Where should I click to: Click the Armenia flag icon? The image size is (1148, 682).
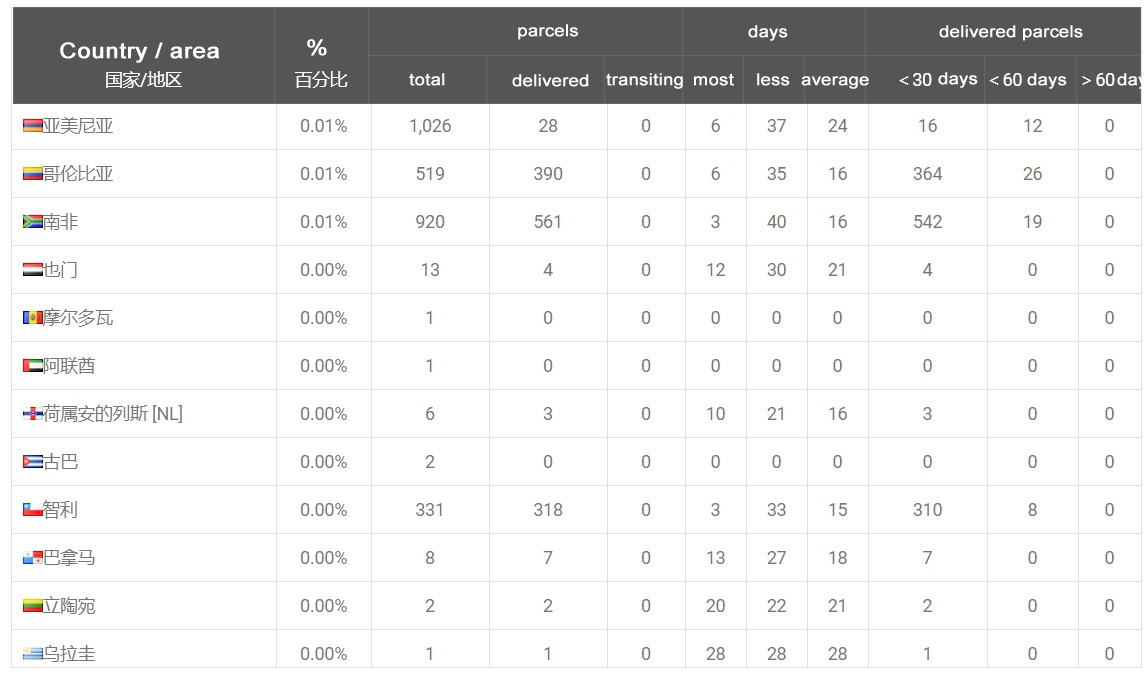(32, 126)
